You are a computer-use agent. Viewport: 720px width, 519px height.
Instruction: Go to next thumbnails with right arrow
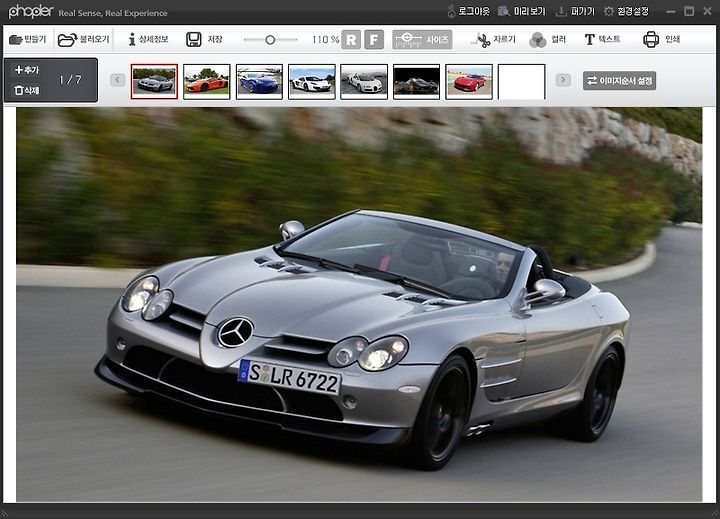tap(563, 80)
